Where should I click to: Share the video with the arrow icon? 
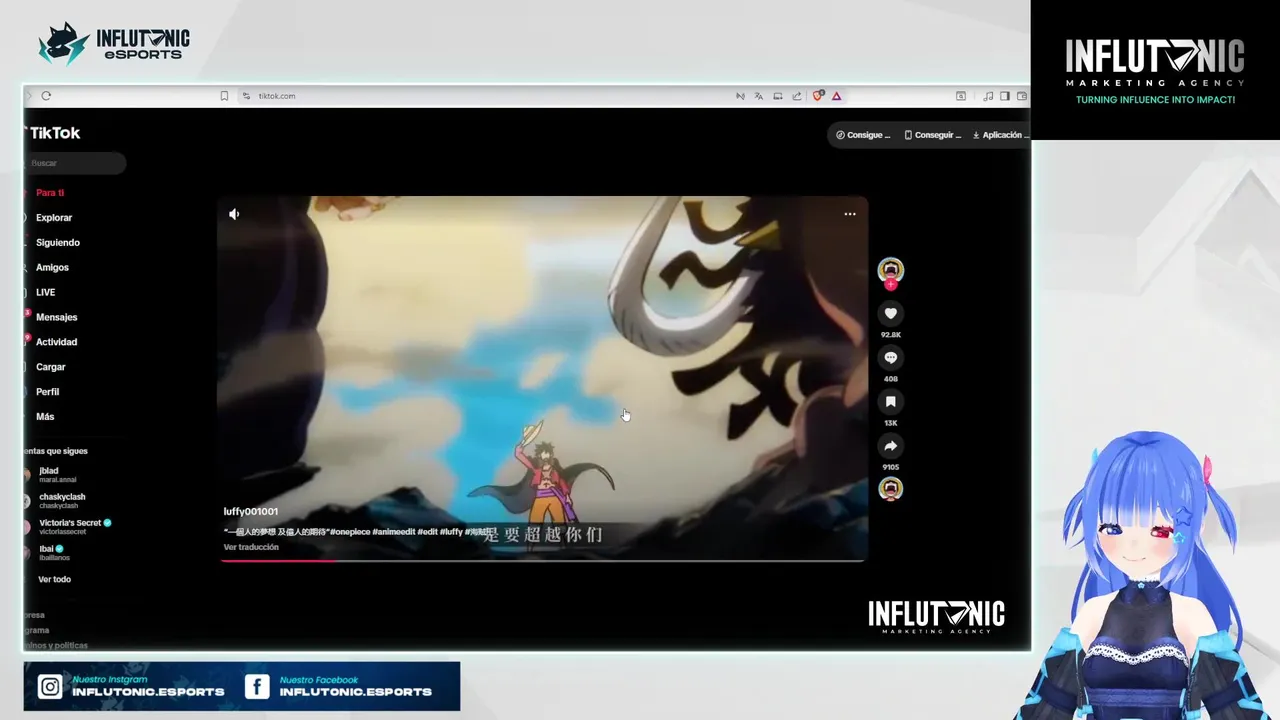point(890,446)
